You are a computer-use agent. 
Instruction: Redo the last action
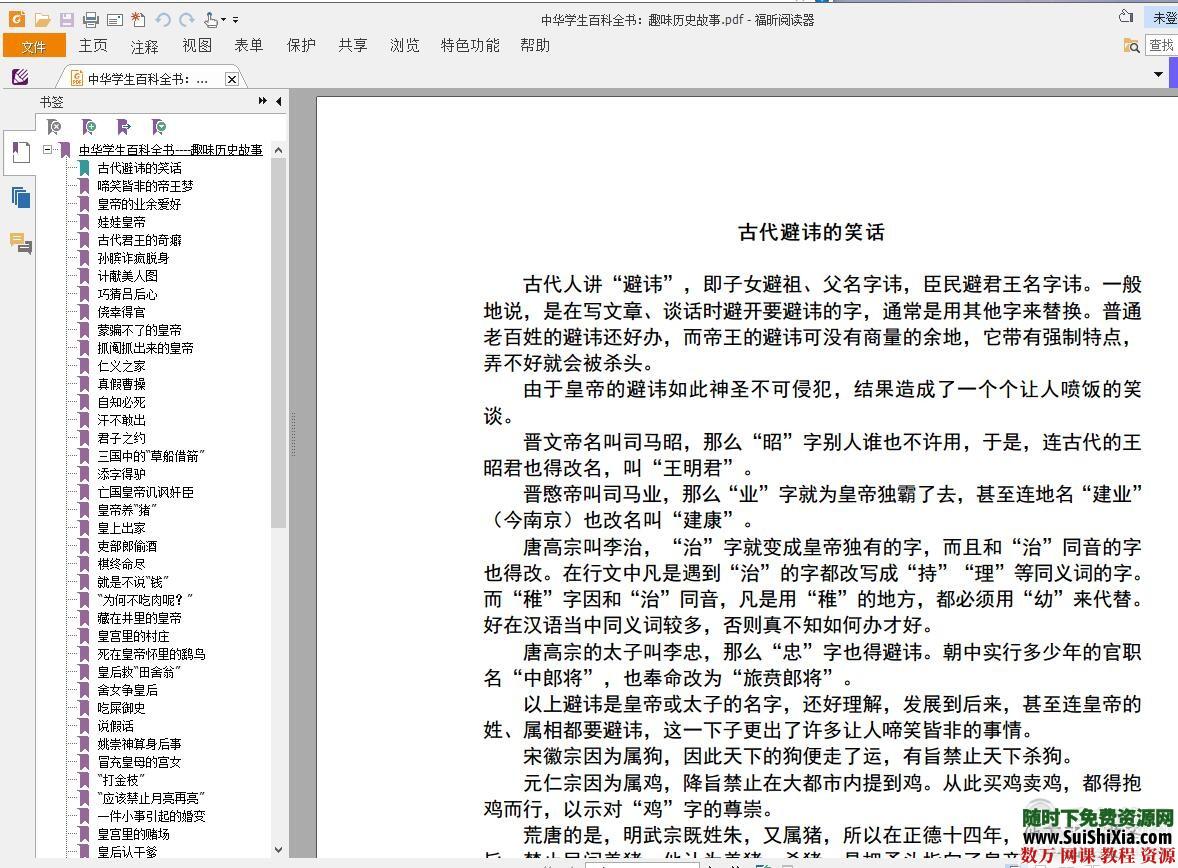point(186,19)
